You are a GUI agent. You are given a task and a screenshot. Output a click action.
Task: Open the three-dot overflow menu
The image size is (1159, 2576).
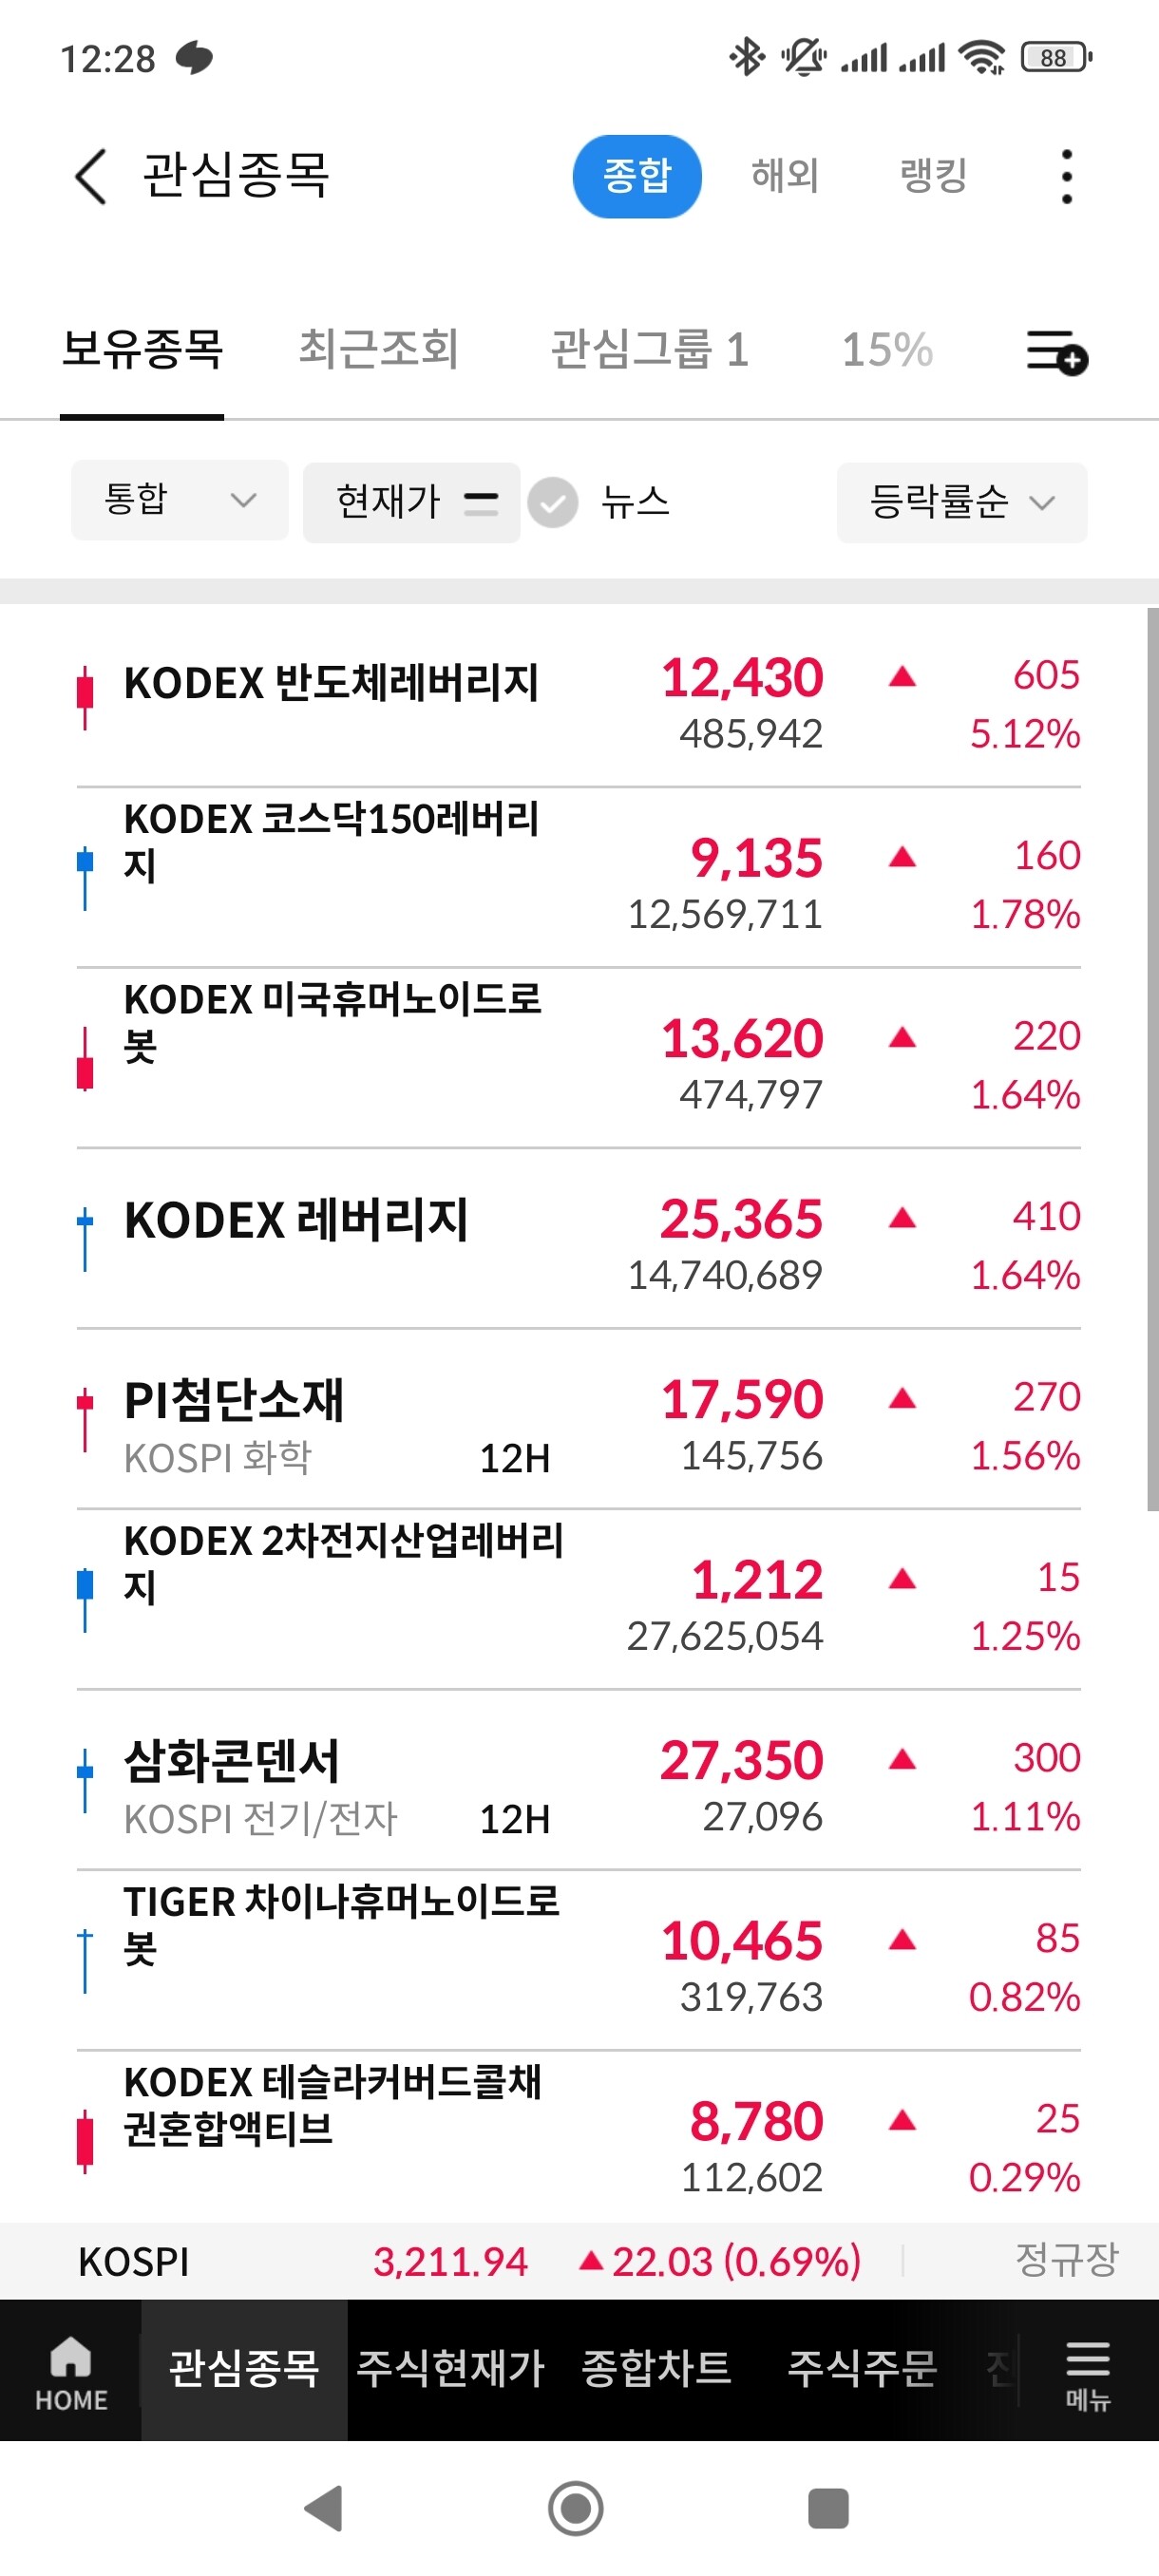1066,176
